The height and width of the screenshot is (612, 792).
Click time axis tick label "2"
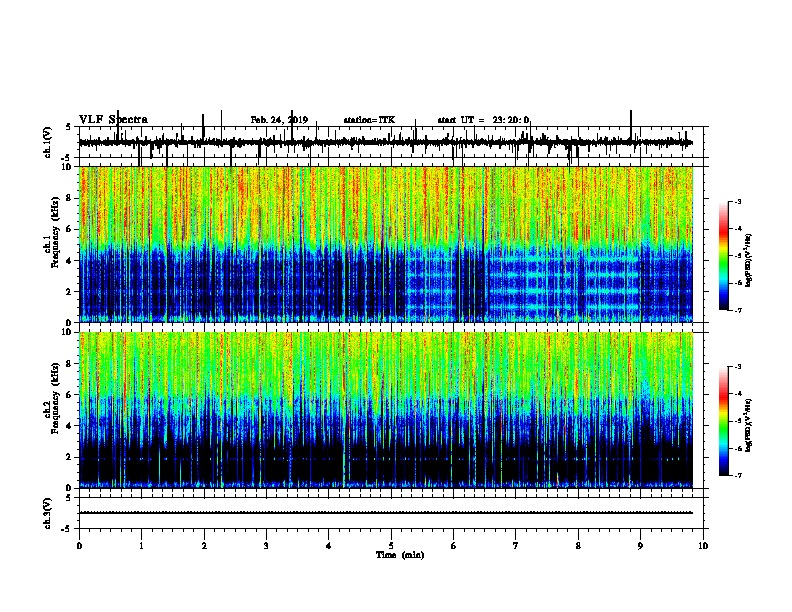click(x=204, y=546)
